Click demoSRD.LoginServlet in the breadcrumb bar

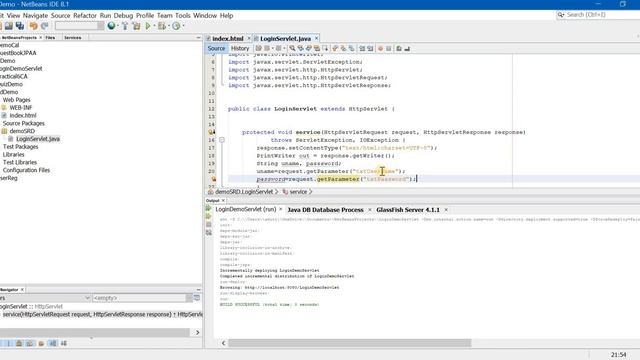click(244, 192)
